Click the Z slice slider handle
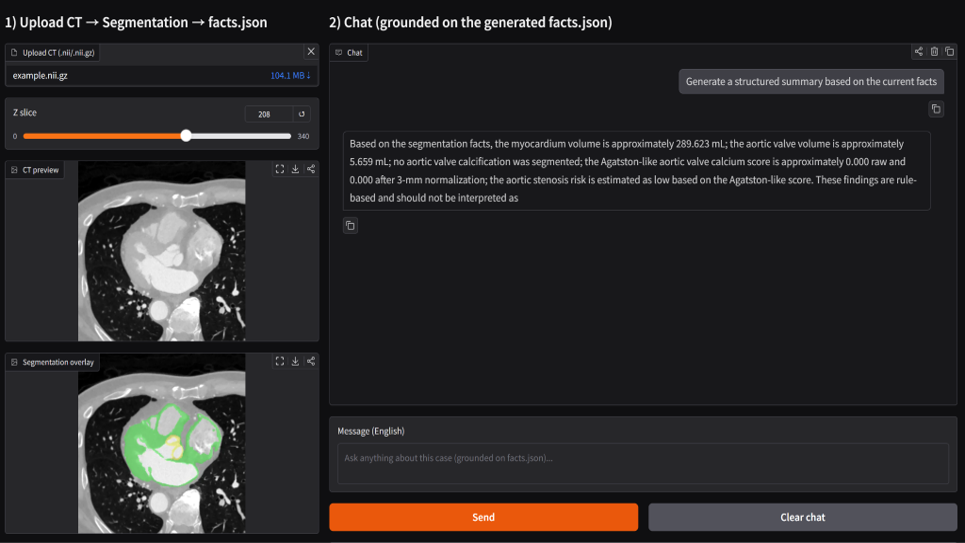This screenshot has width=965, height=543. pos(186,136)
